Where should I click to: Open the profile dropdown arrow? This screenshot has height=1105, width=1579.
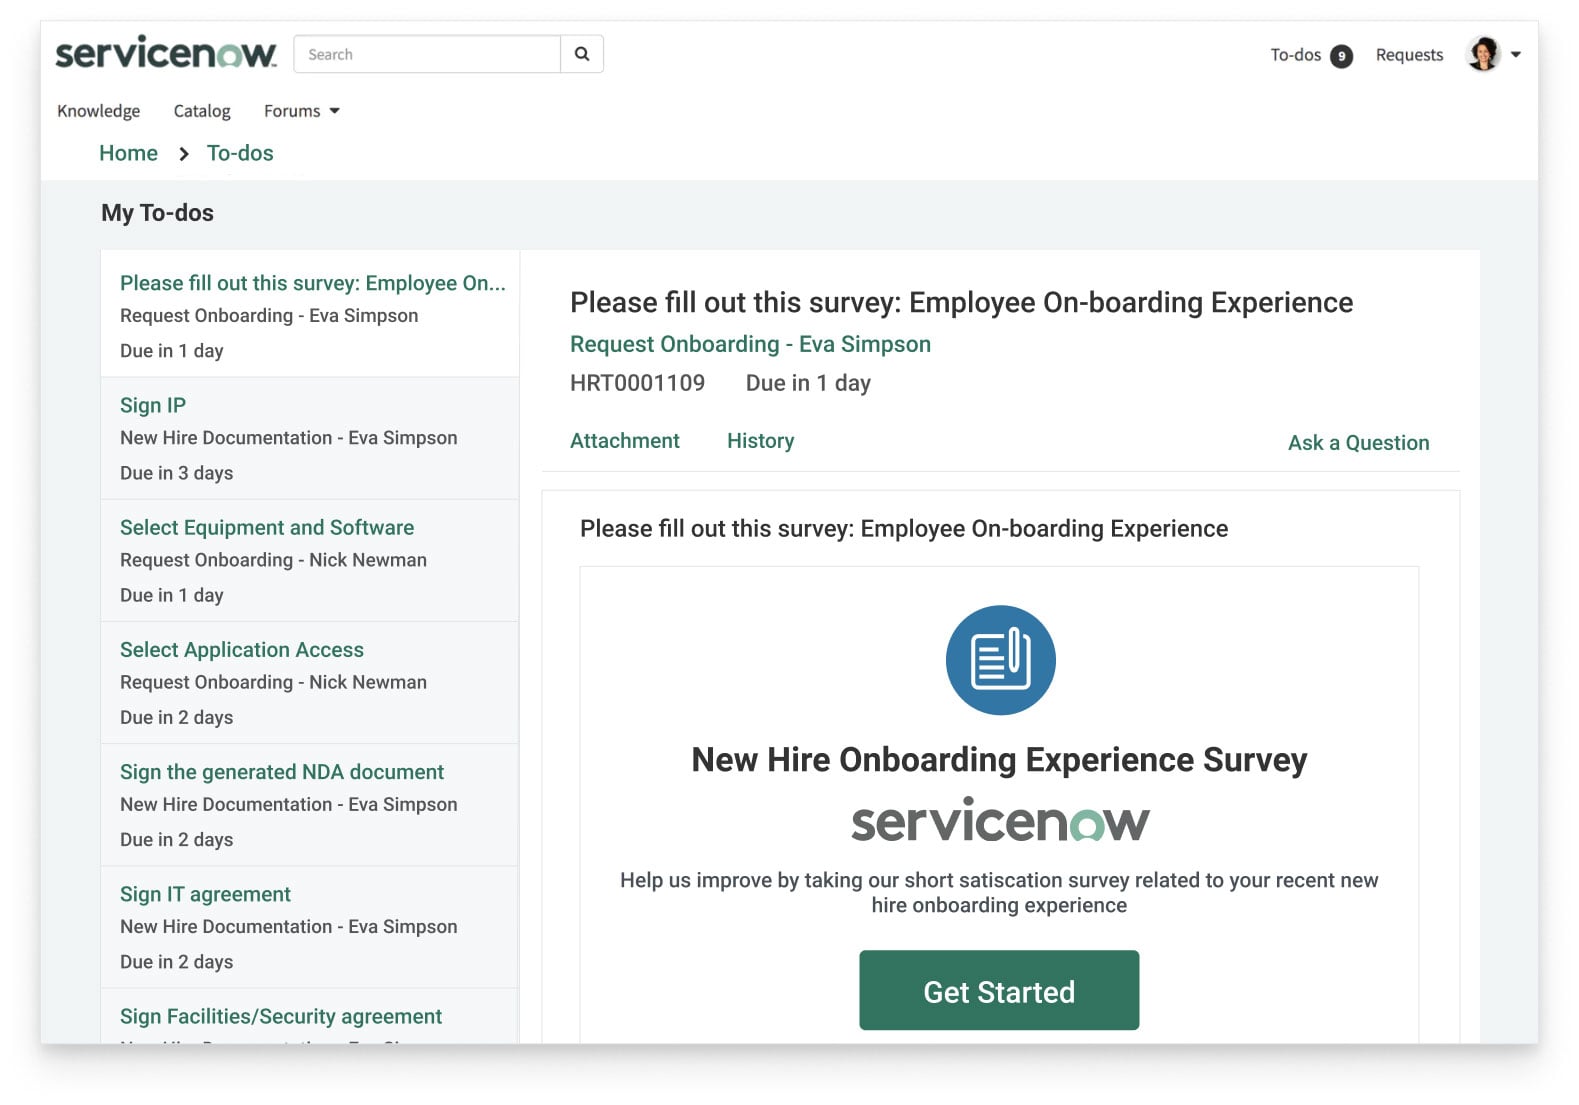(x=1516, y=55)
